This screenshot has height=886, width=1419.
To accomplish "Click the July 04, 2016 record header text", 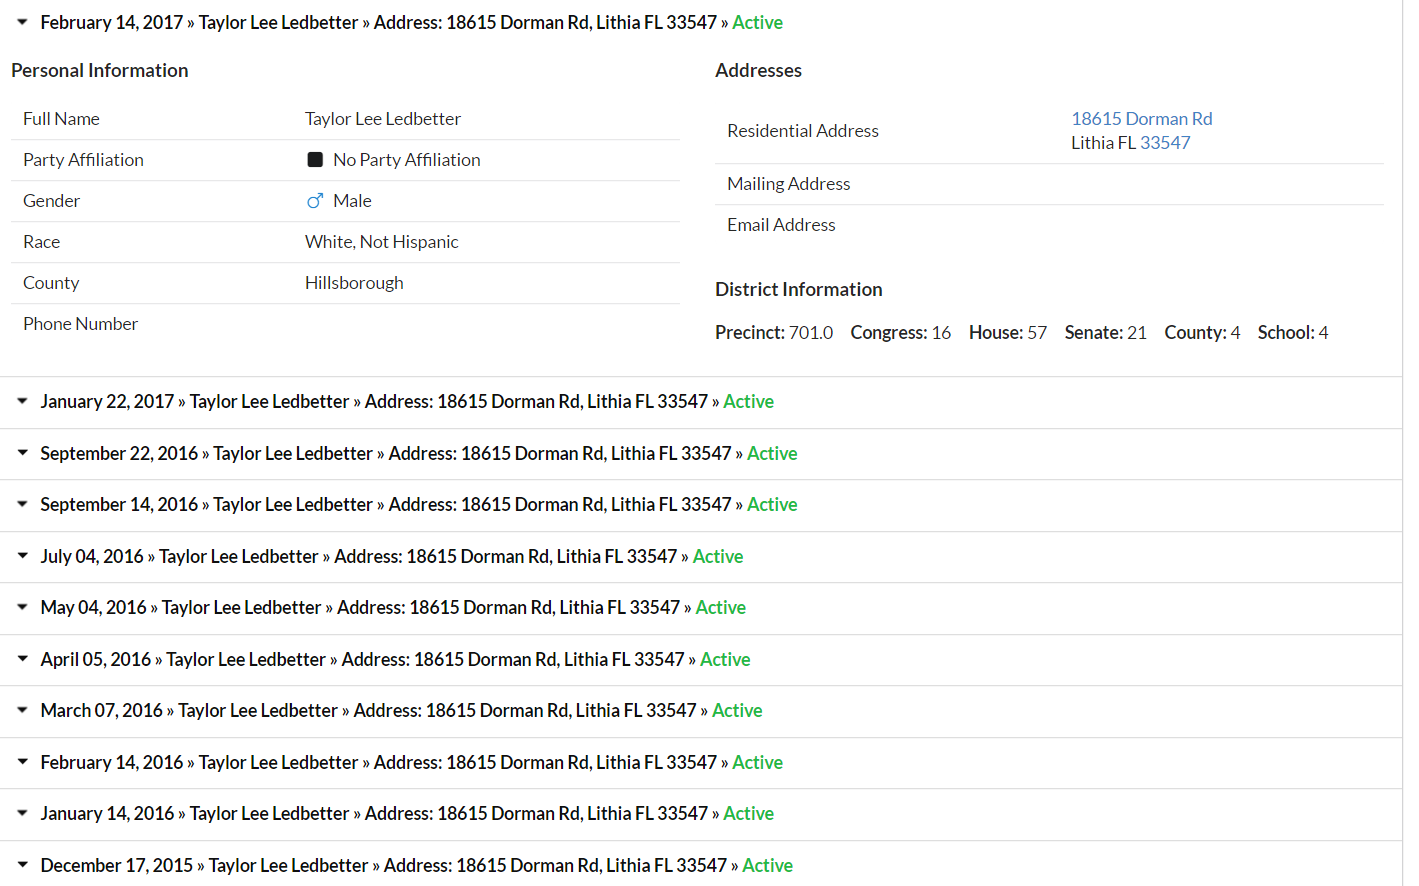I will point(392,556).
